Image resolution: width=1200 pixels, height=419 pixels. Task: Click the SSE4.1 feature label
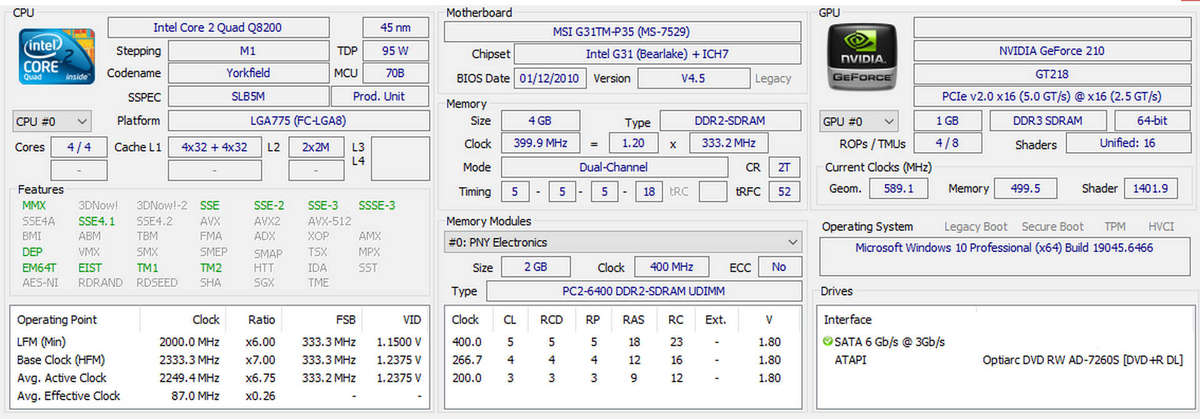(98, 221)
